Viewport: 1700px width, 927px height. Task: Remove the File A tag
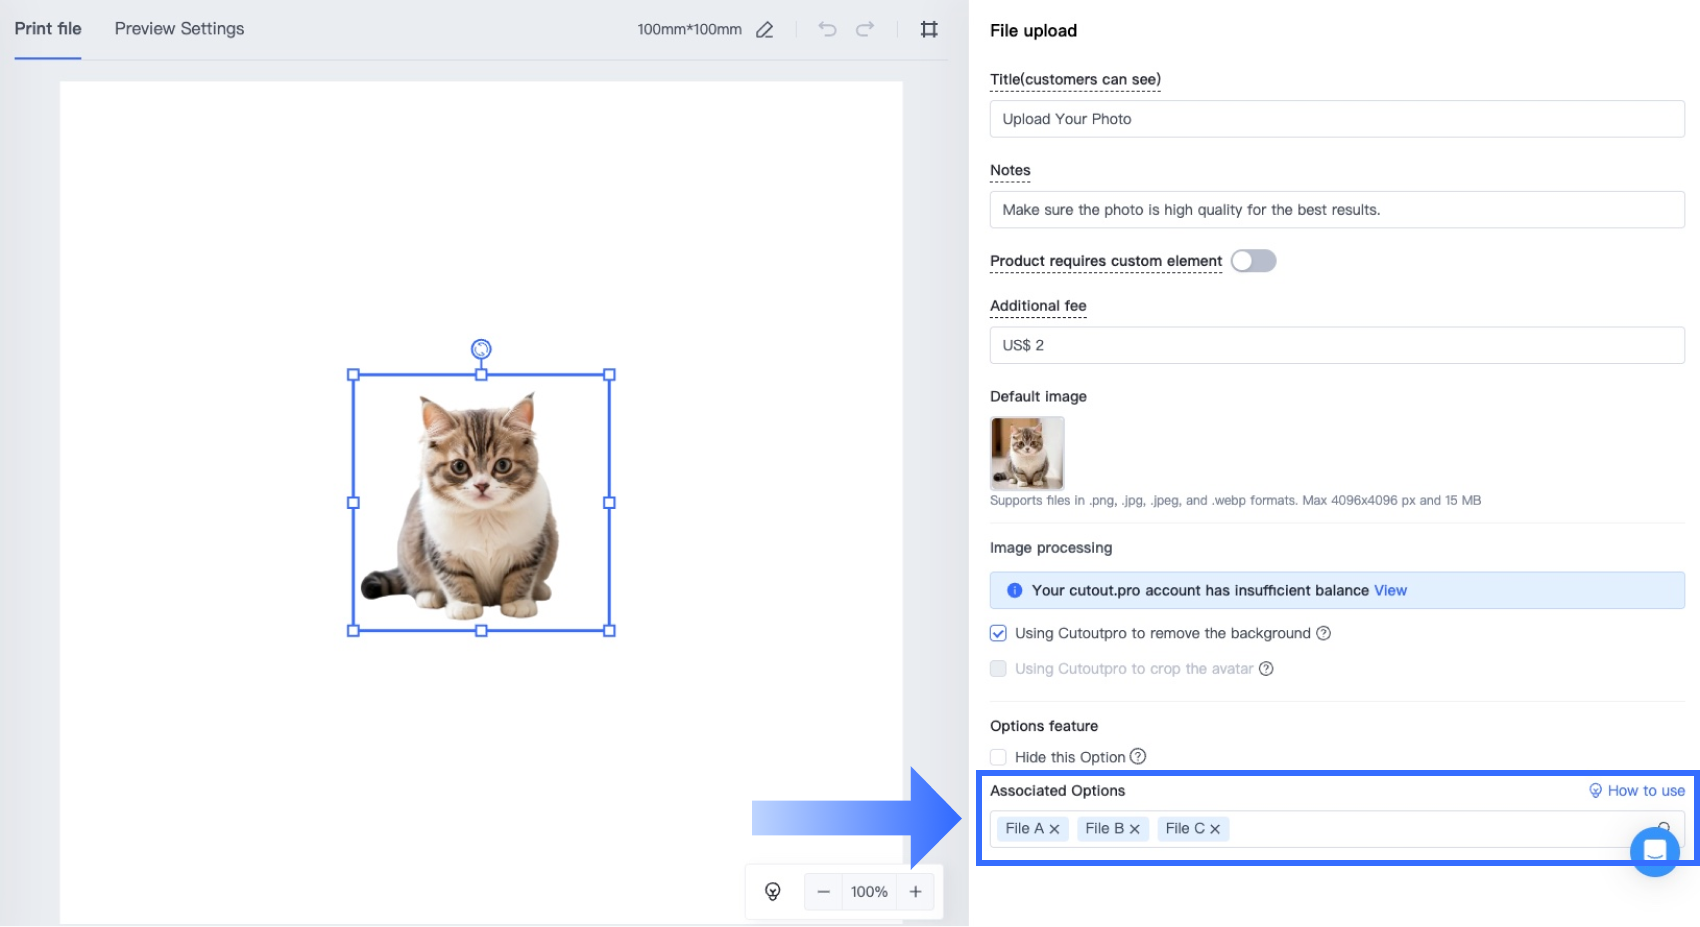(x=1054, y=829)
